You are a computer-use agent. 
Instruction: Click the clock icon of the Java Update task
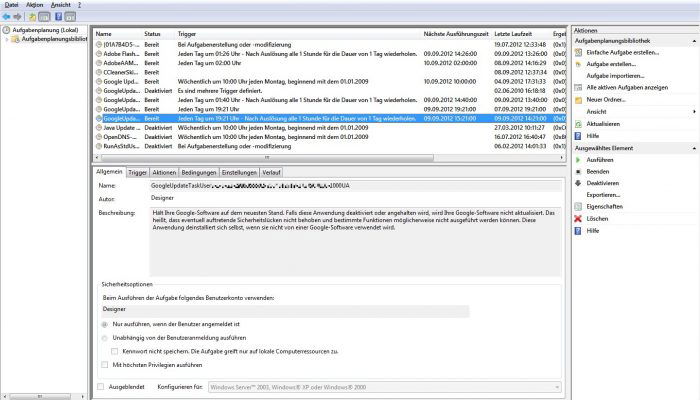[99, 128]
